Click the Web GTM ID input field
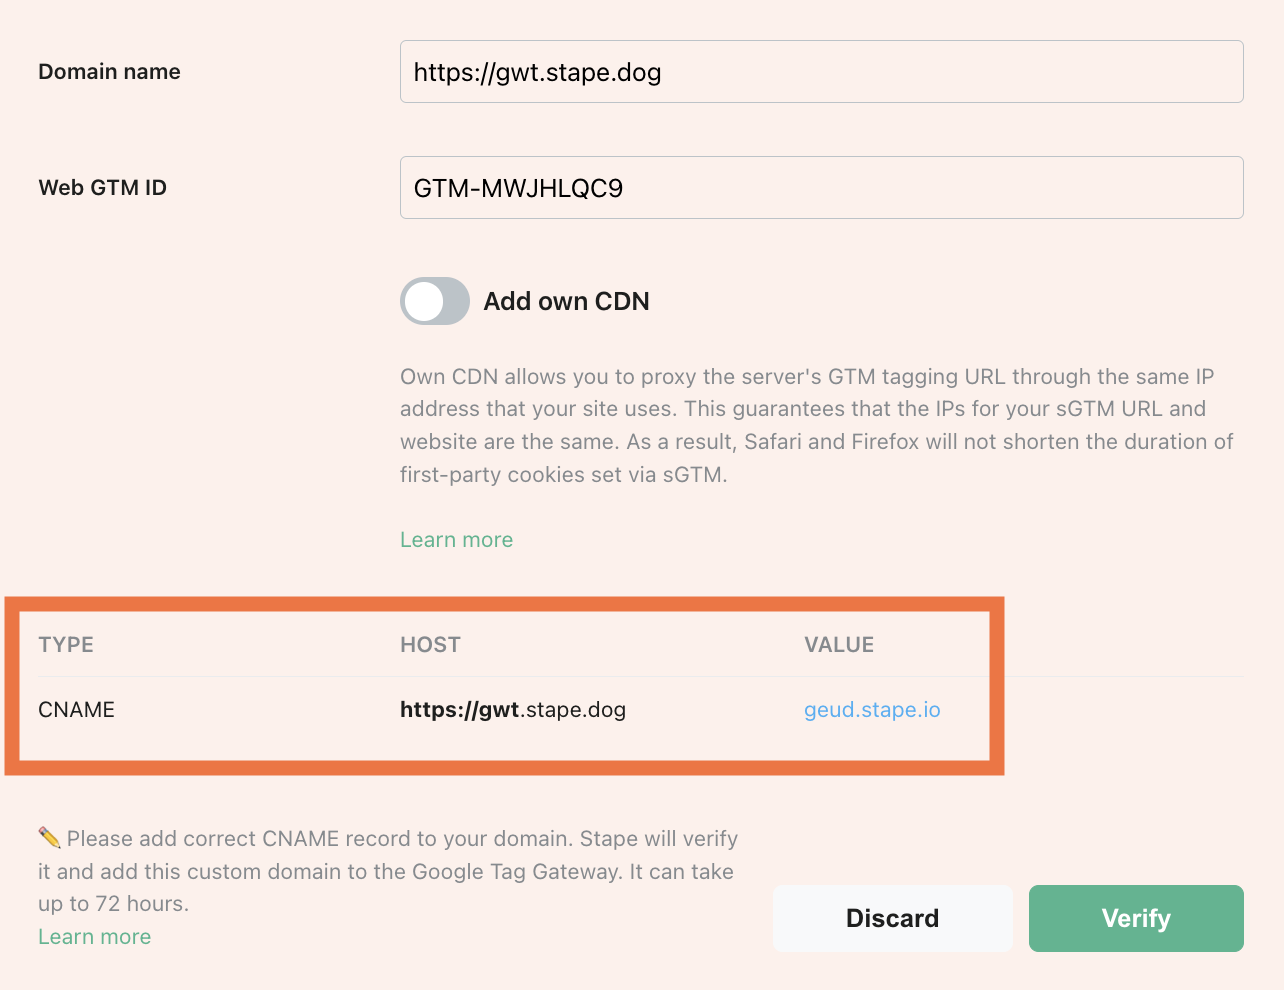Image resolution: width=1284 pixels, height=990 pixels. click(x=821, y=187)
